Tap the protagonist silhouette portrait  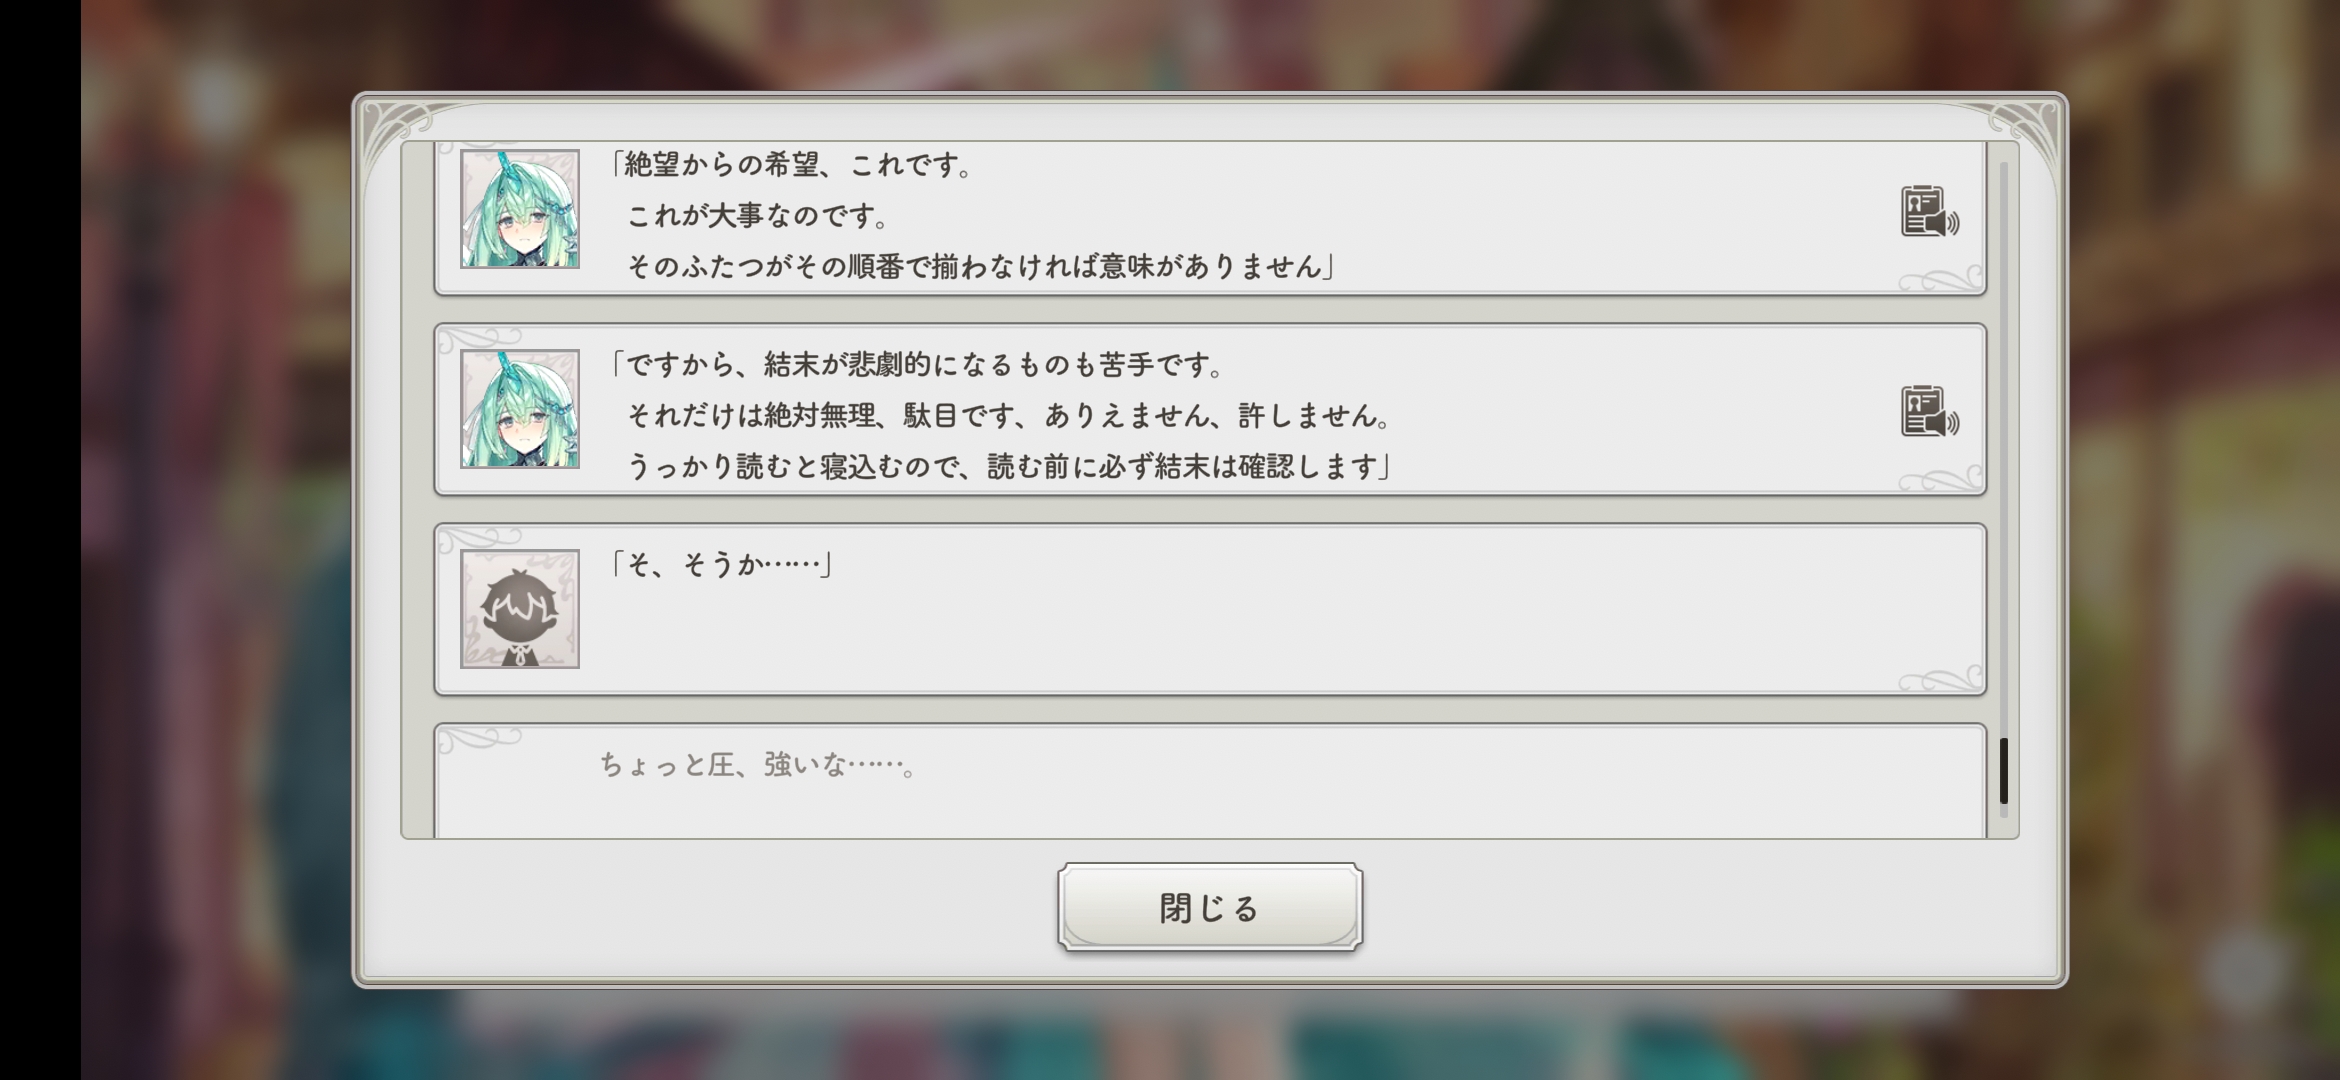(520, 609)
